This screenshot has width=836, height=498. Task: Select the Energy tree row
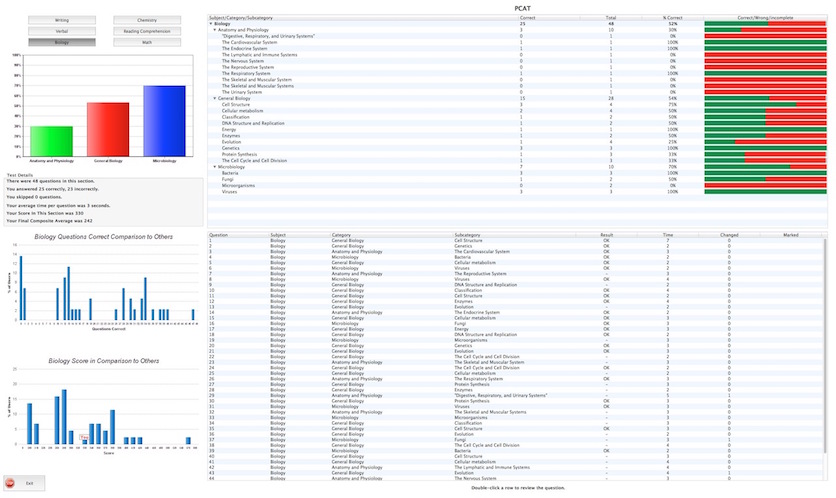517,130
